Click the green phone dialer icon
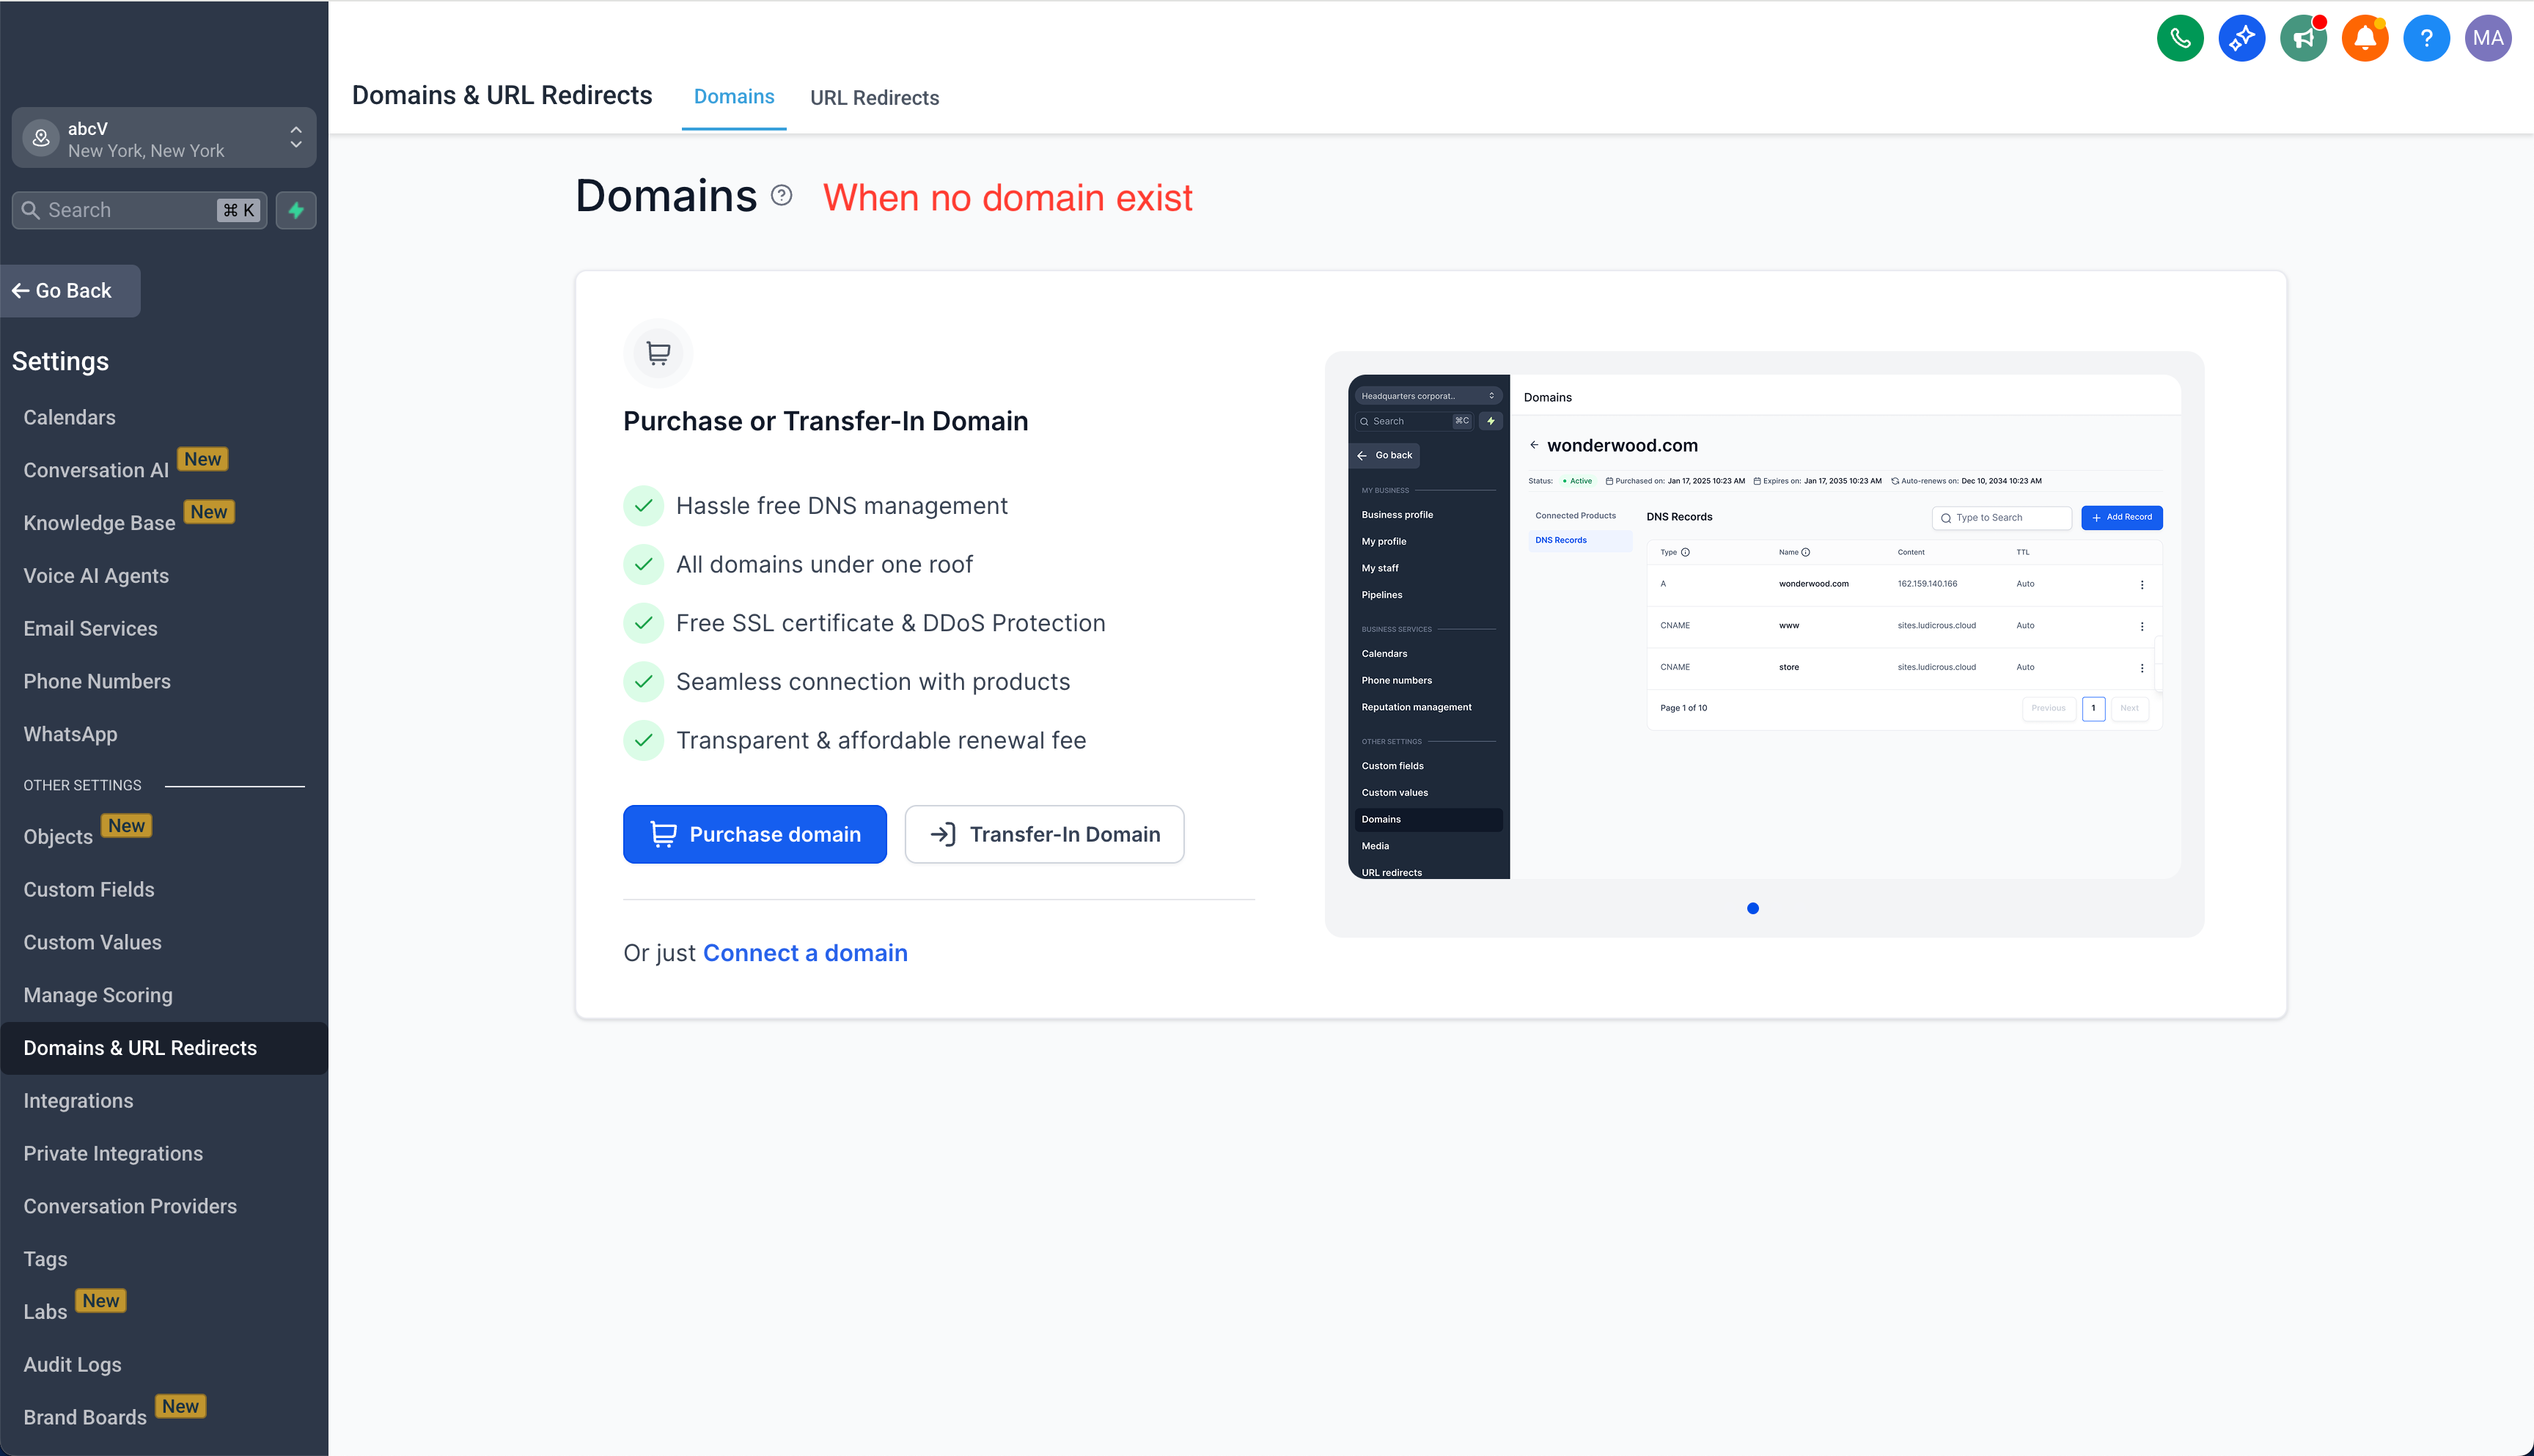The height and width of the screenshot is (1456, 2534). click(x=2180, y=38)
